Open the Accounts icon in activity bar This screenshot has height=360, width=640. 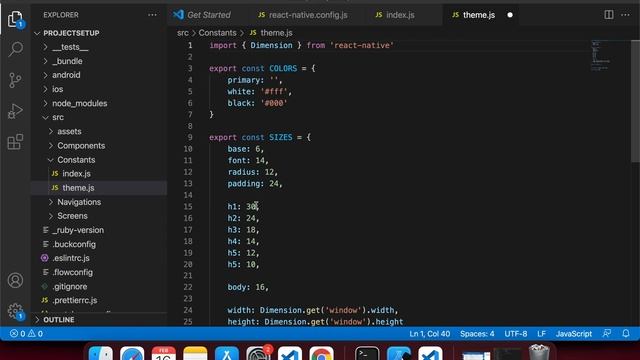click(x=15, y=280)
